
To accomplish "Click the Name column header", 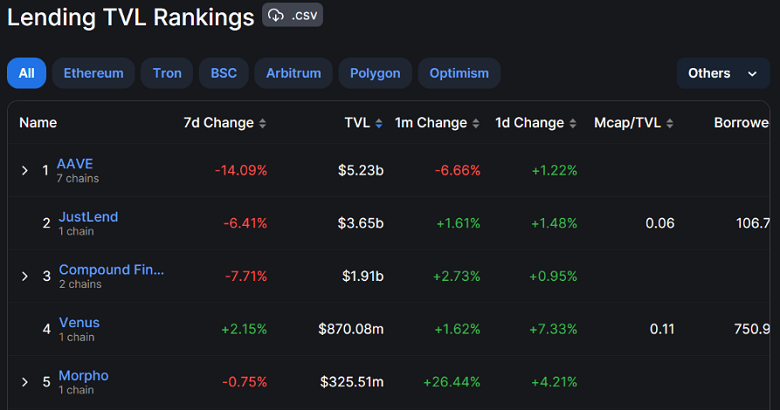I will 38,123.
